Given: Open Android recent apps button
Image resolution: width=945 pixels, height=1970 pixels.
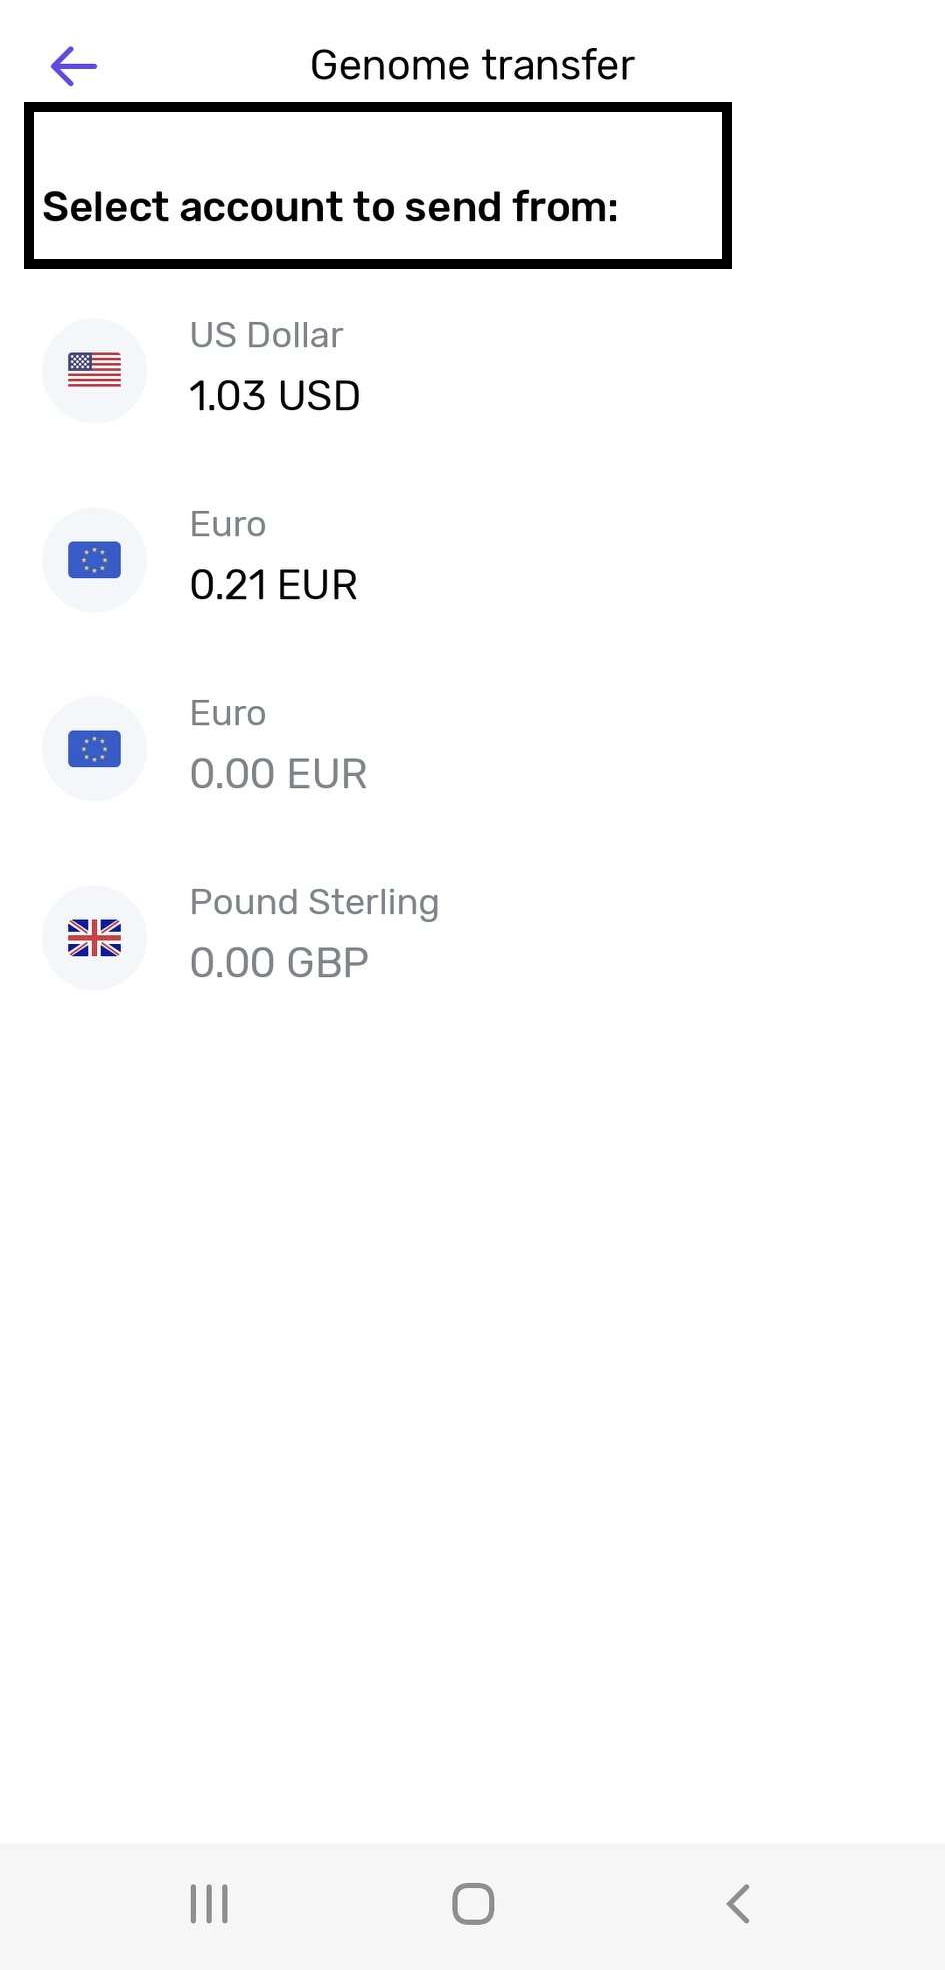Looking at the screenshot, I should [209, 1903].
